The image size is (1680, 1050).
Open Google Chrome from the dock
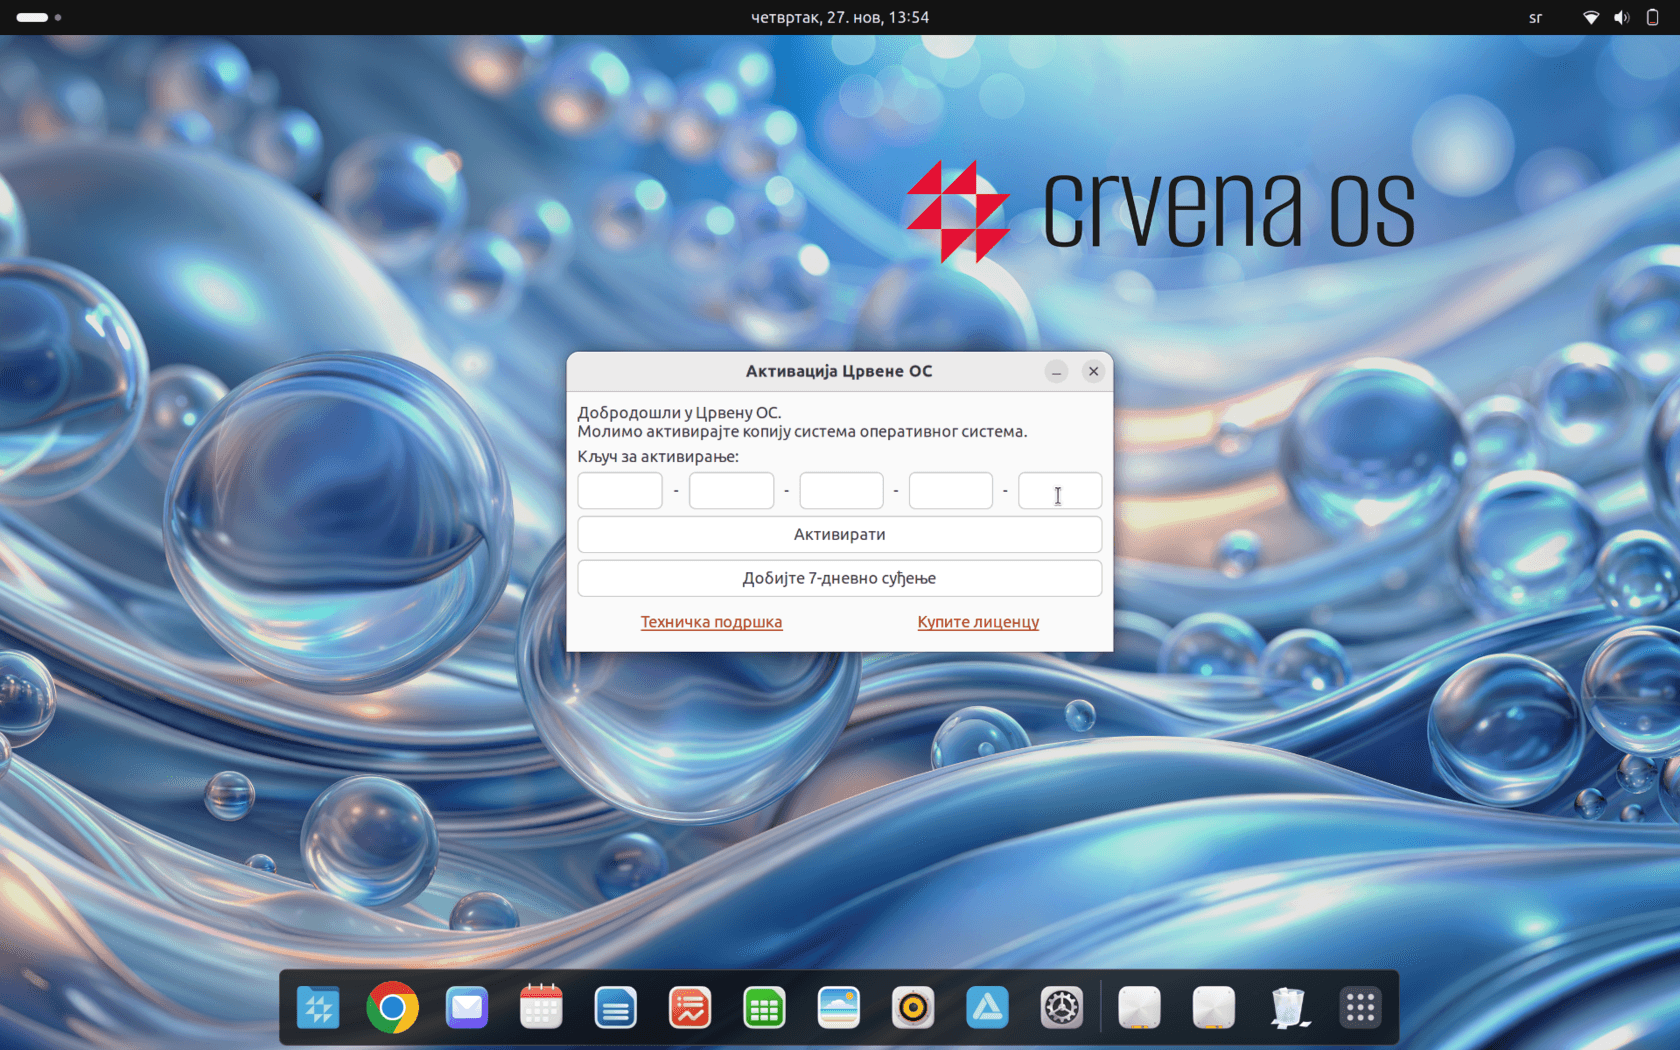(392, 1008)
